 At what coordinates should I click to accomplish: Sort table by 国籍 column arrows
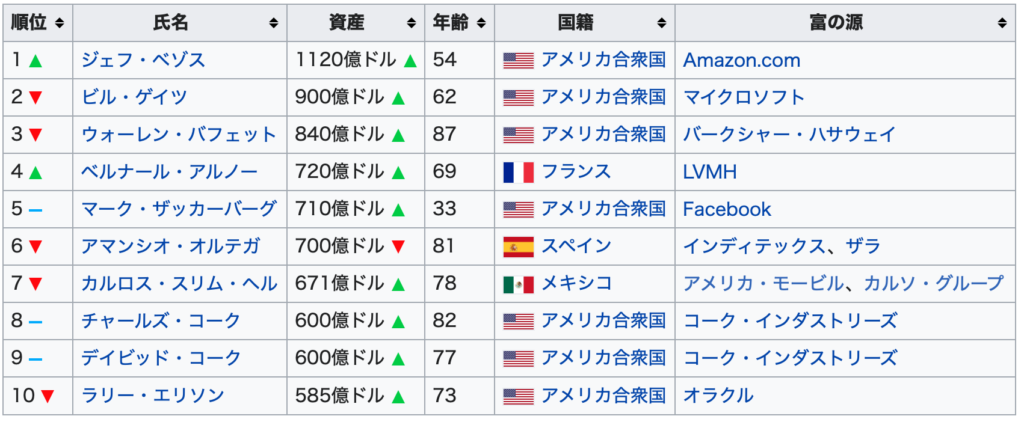click(662, 24)
